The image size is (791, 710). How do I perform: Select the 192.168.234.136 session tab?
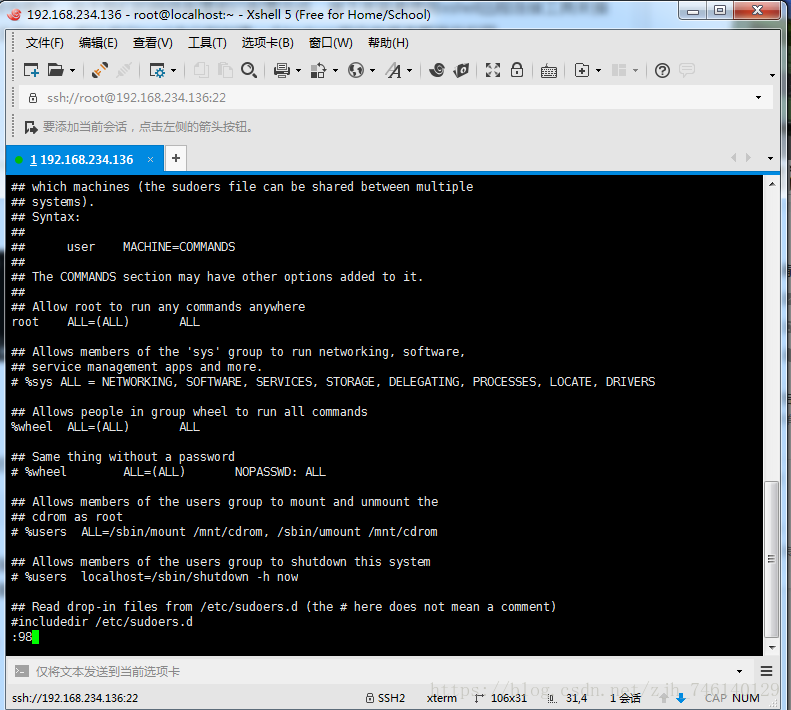[x=85, y=159]
